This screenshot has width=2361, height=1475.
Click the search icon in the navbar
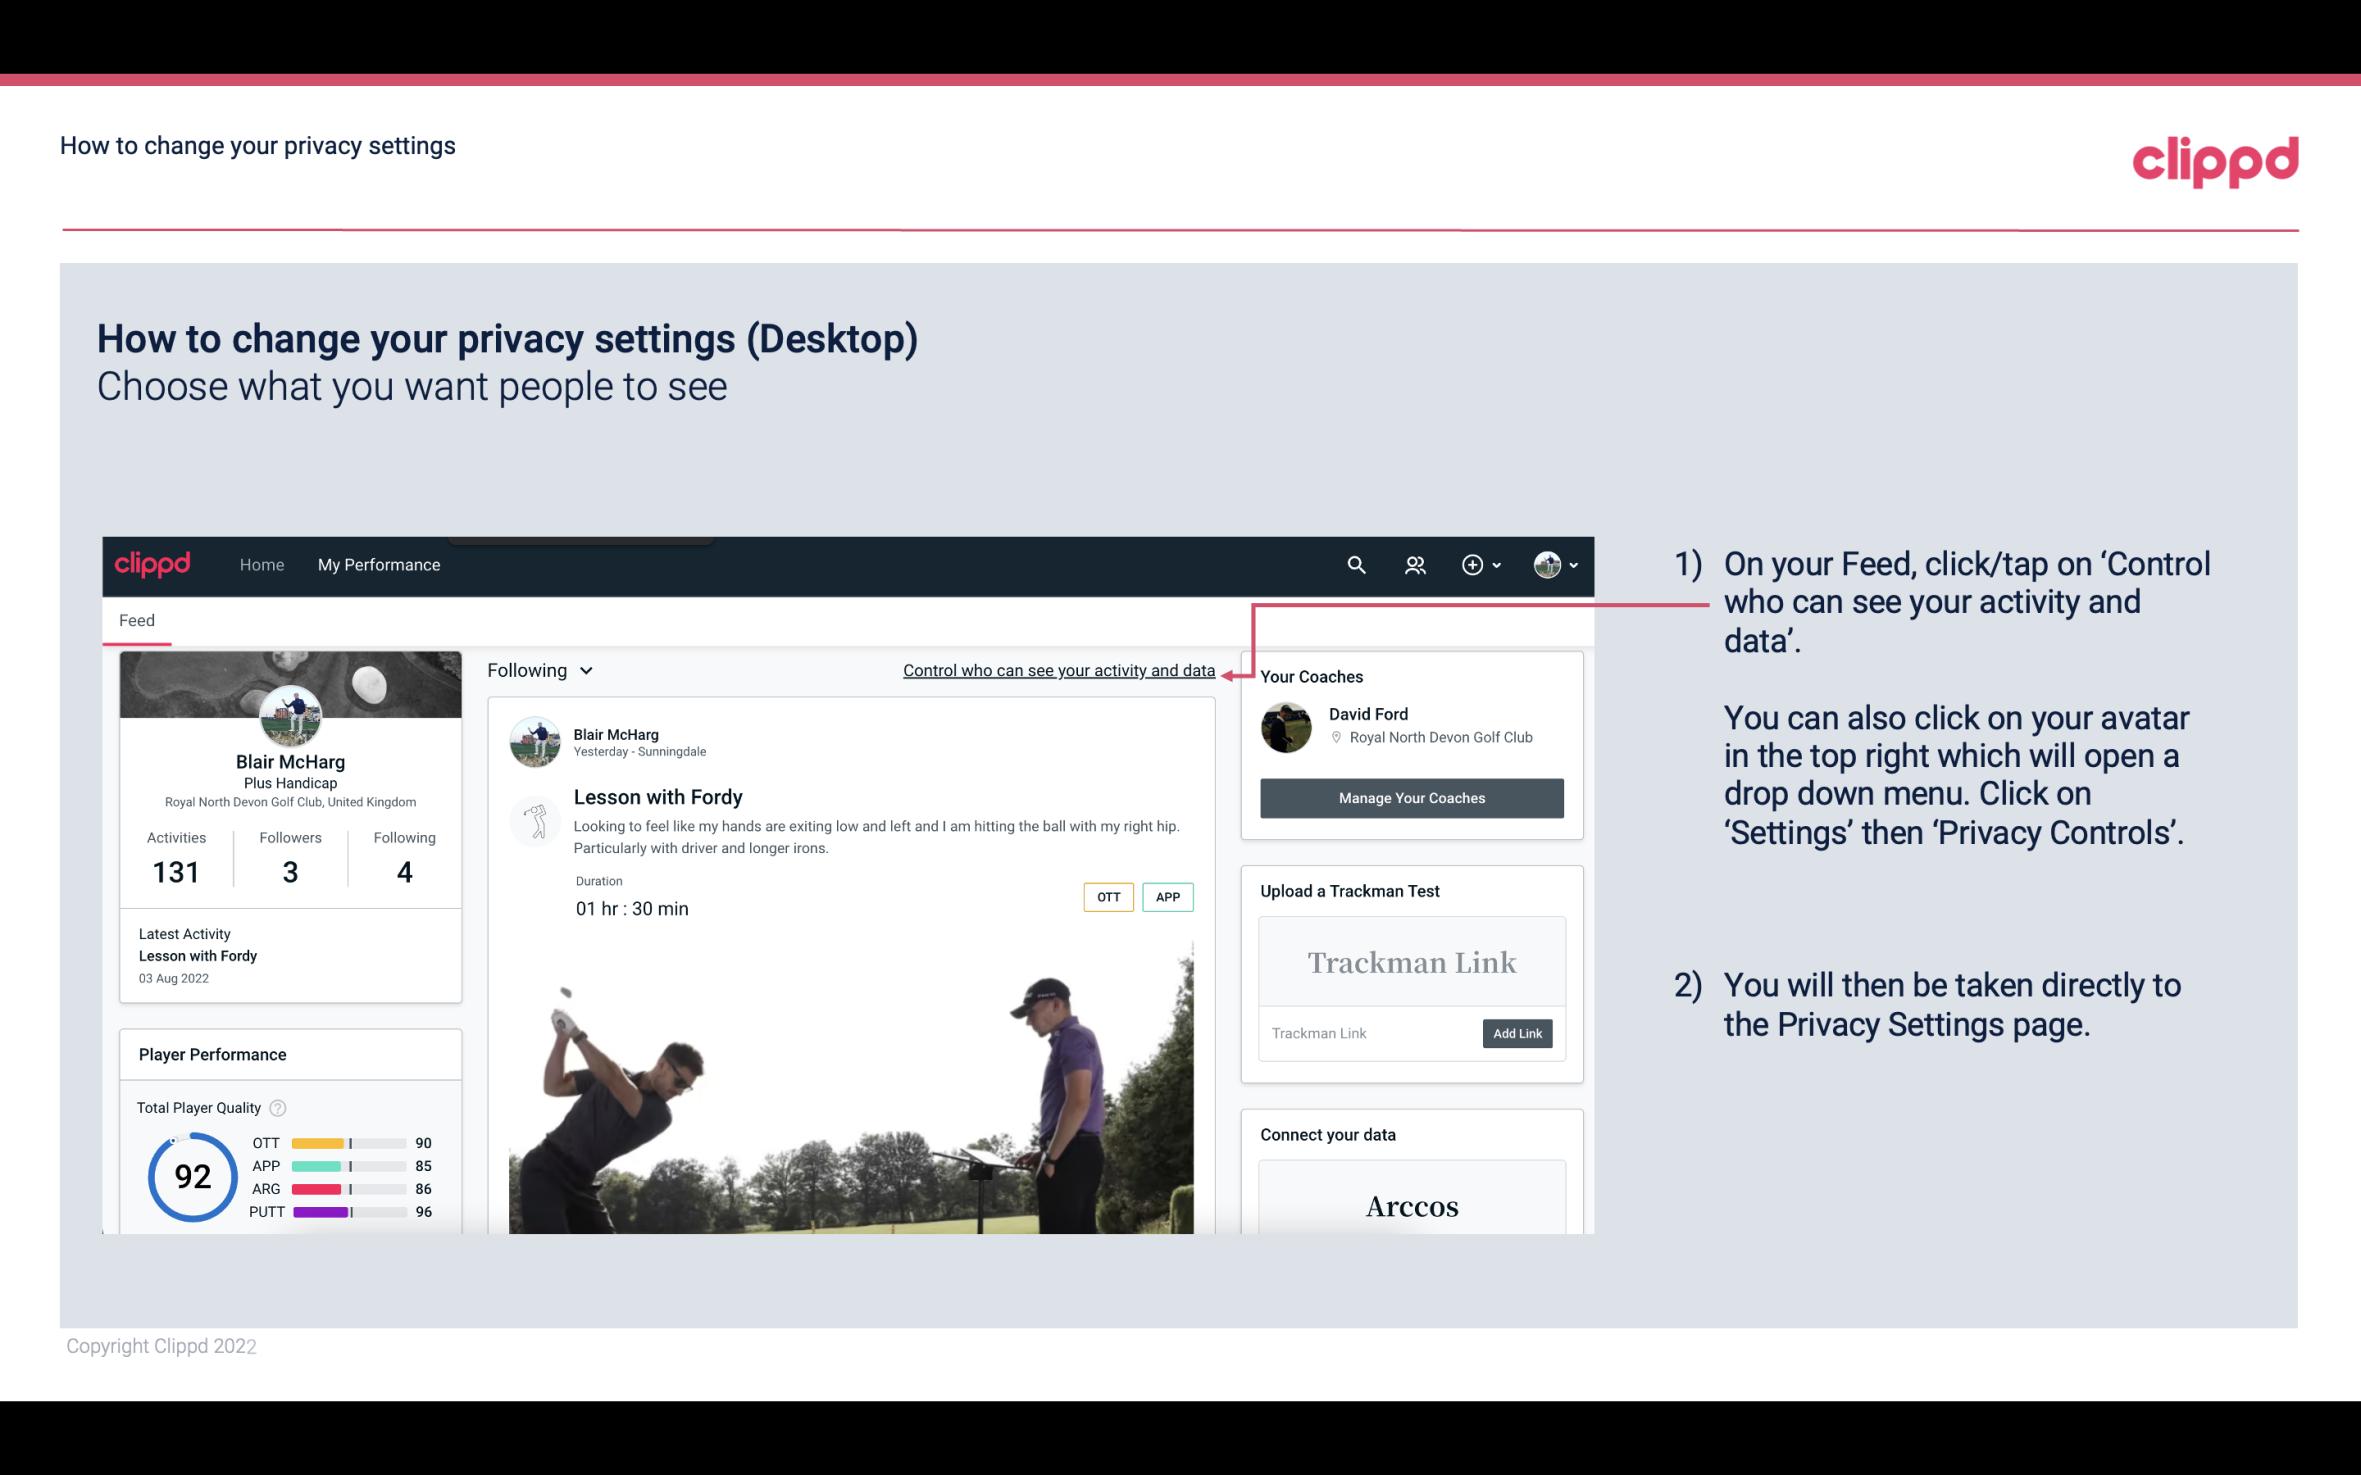coord(1354,564)
